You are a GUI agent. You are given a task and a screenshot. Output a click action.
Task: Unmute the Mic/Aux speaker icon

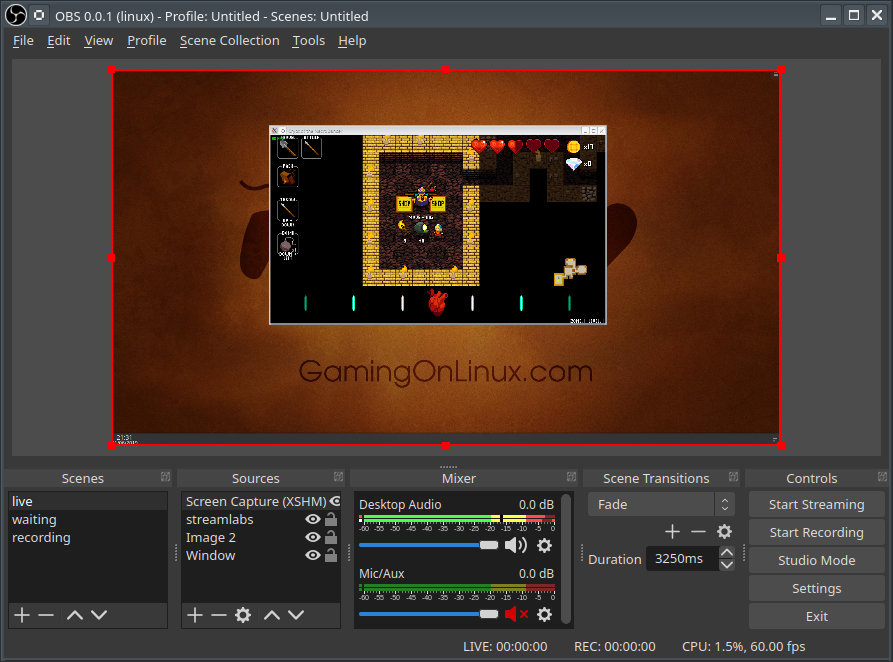pos(517,614)
